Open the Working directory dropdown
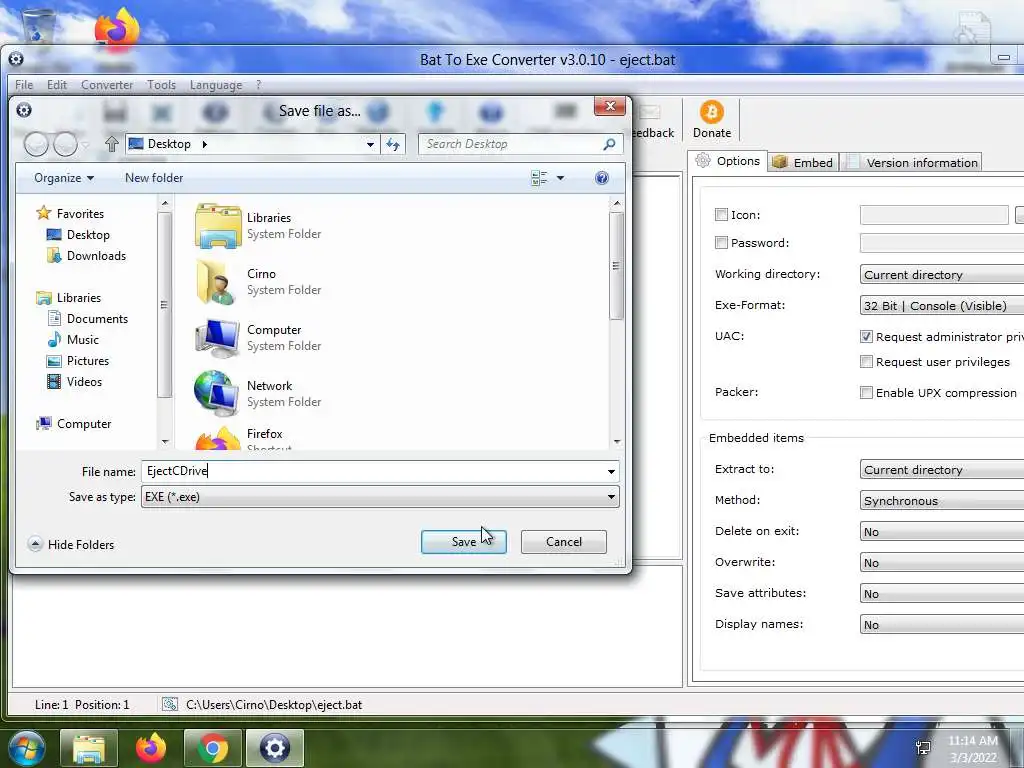Image resolution: width=1024 pixels, height=768 pixels. [942, 274]
